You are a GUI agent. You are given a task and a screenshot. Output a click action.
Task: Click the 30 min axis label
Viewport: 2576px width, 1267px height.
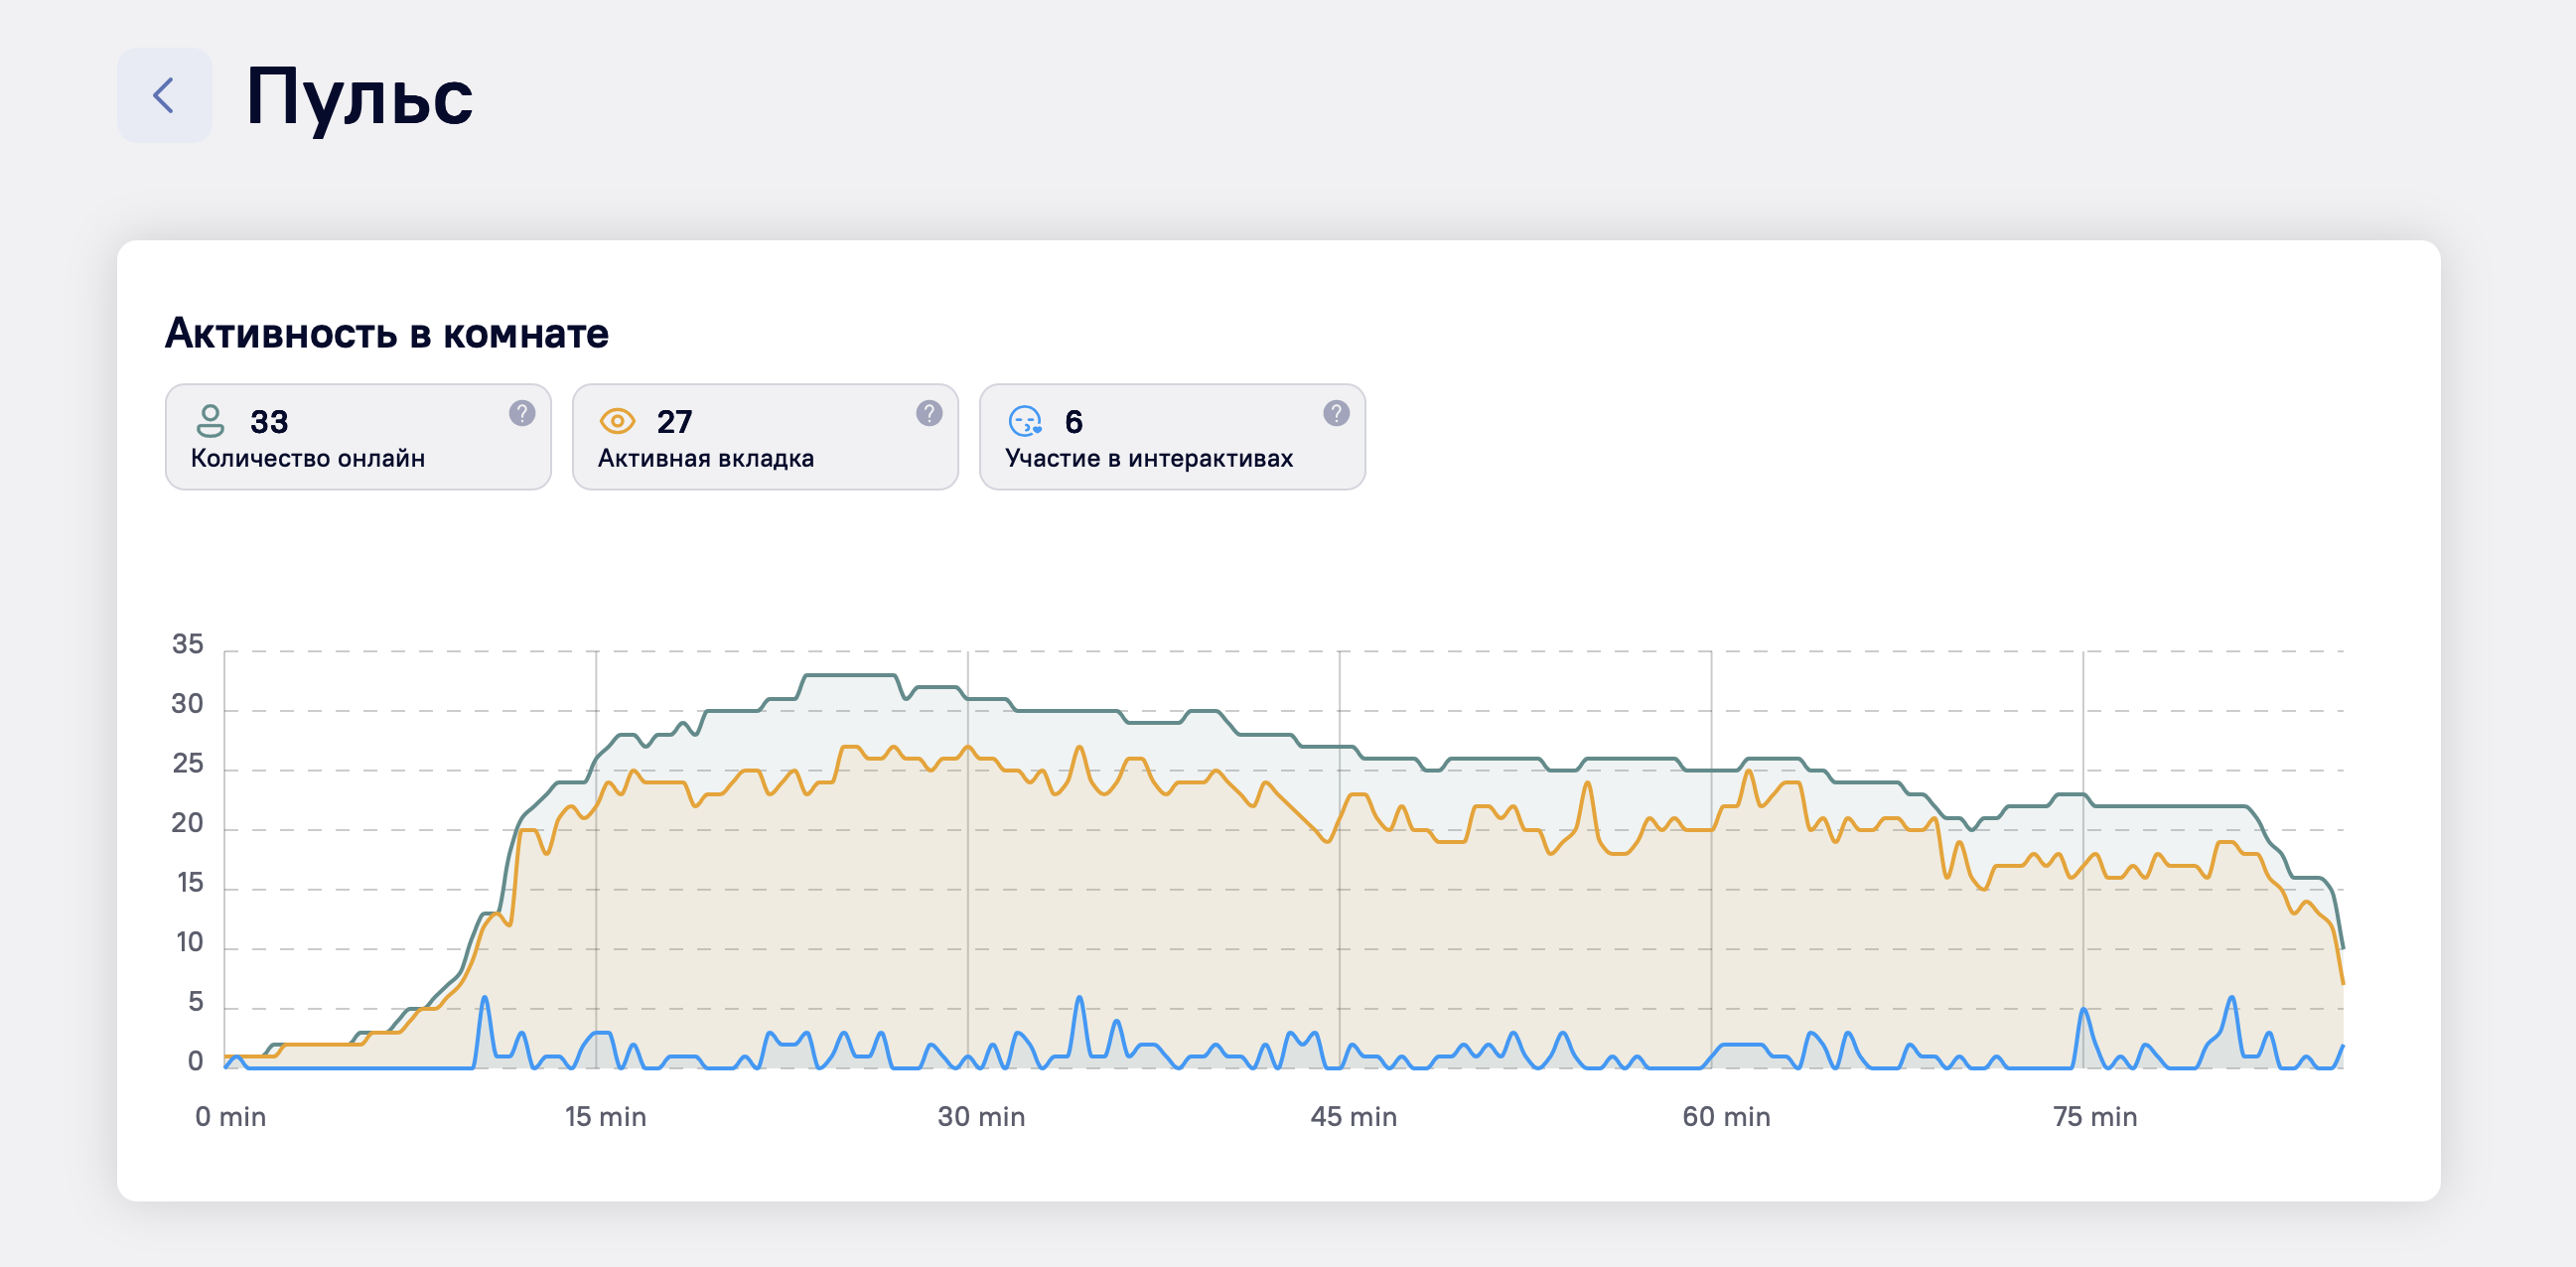(980, 1116)
